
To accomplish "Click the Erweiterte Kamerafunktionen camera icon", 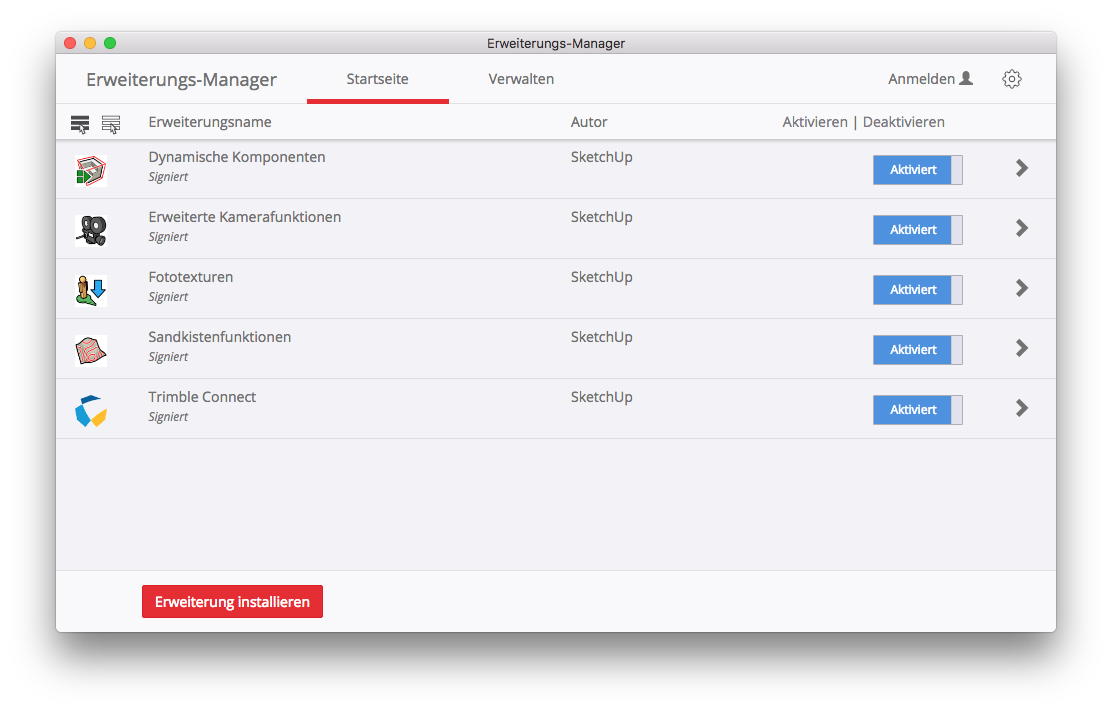I will (91, 230).
